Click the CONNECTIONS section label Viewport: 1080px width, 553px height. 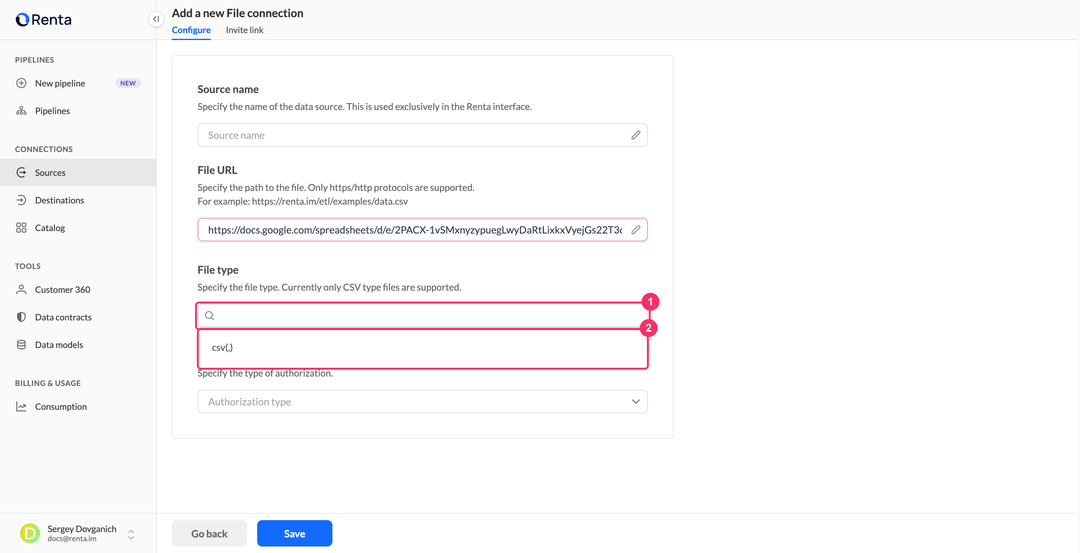tap(44, 149)
